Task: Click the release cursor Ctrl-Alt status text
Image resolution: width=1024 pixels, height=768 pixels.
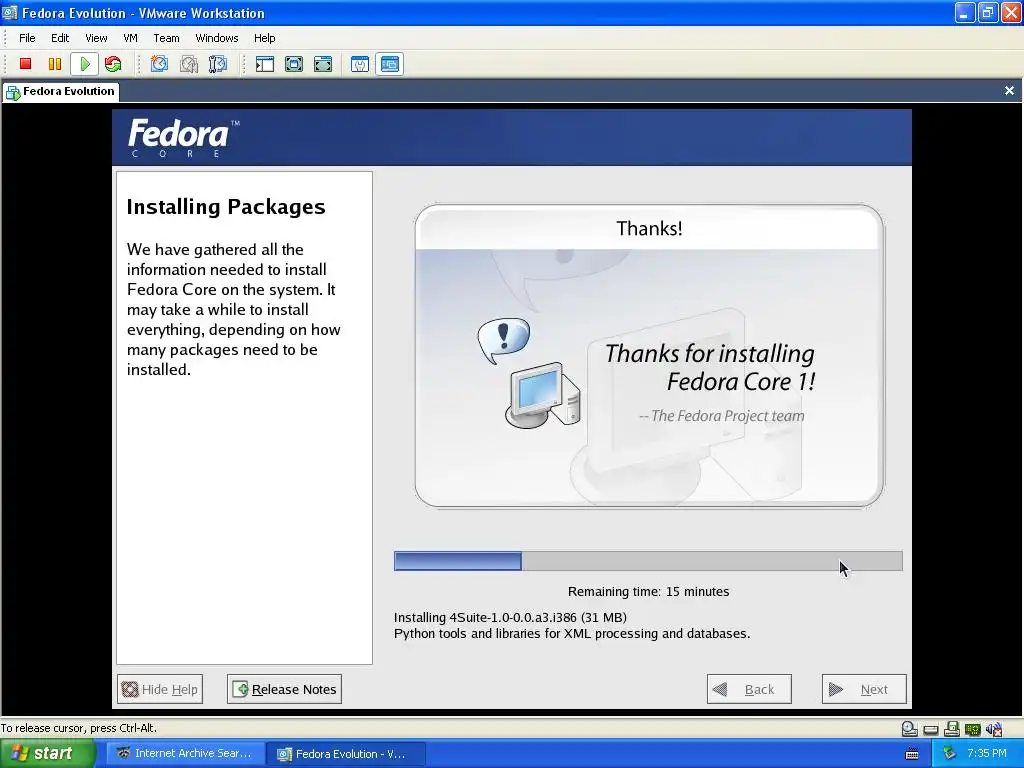Action: click(78, 728)
